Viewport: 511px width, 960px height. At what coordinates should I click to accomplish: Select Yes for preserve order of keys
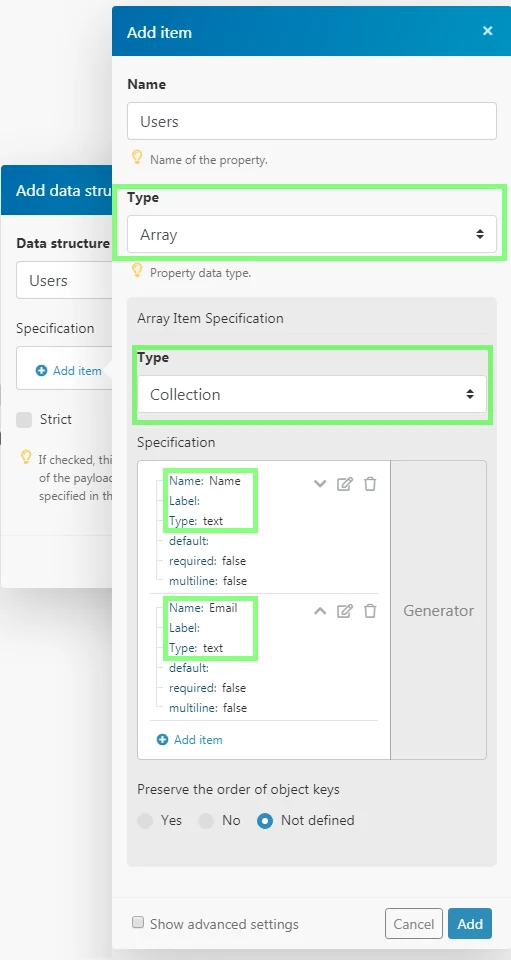[145, 820]
